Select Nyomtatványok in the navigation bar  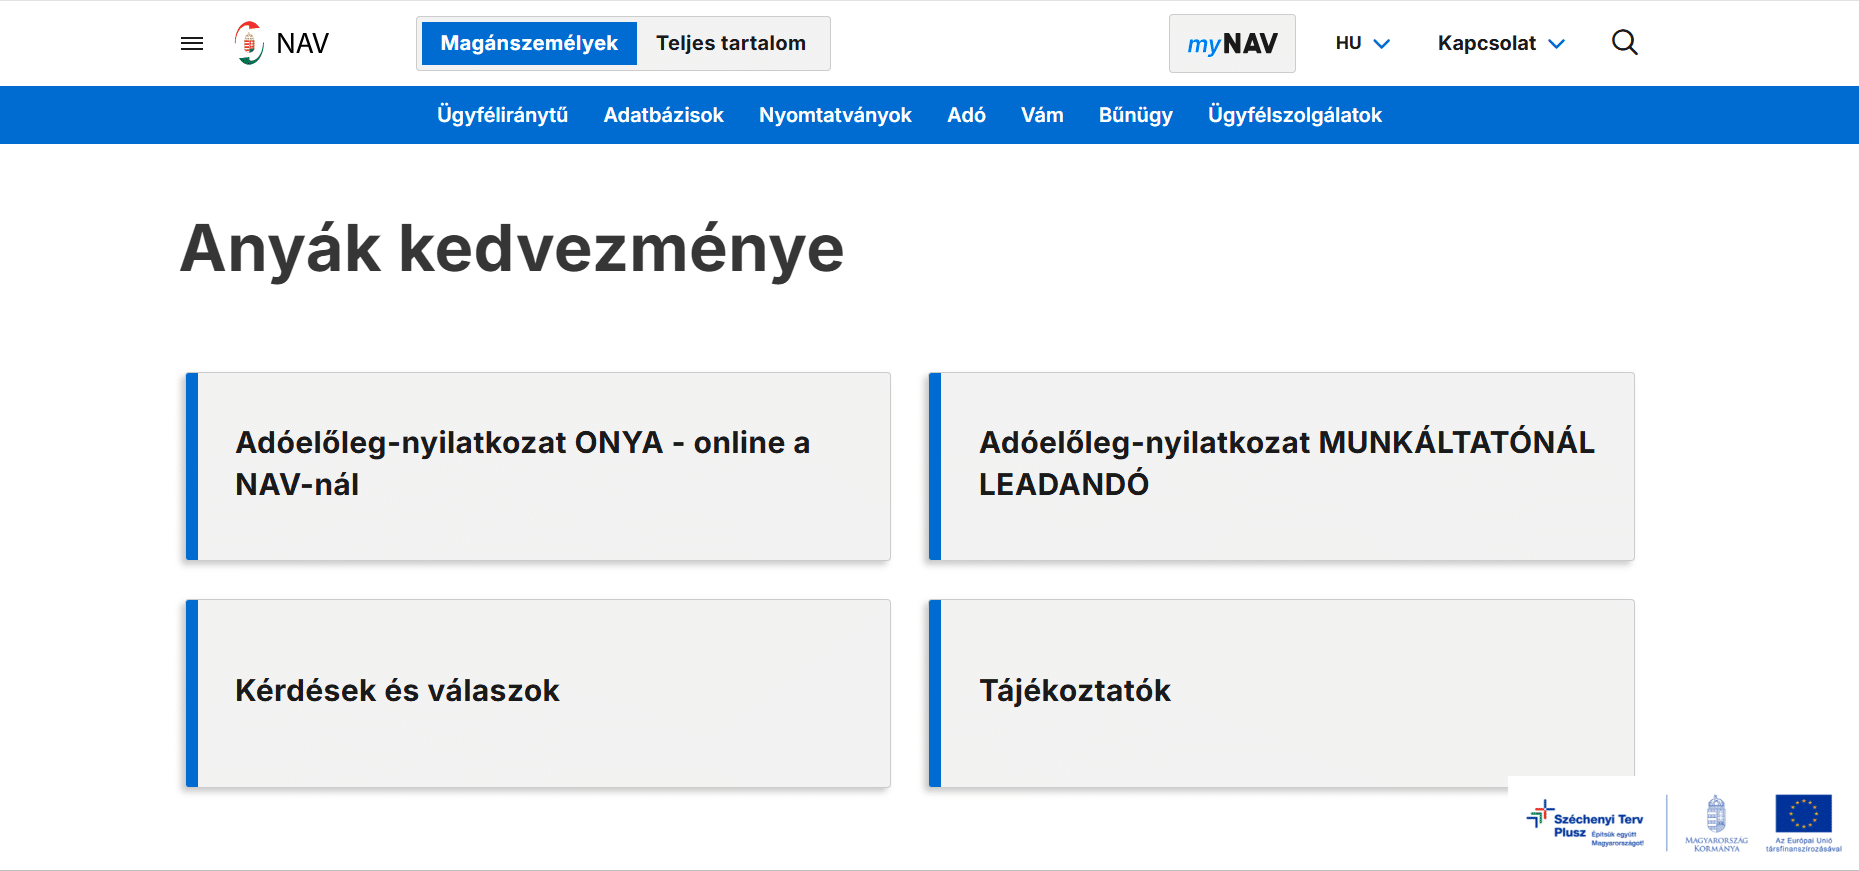point(835,115)
